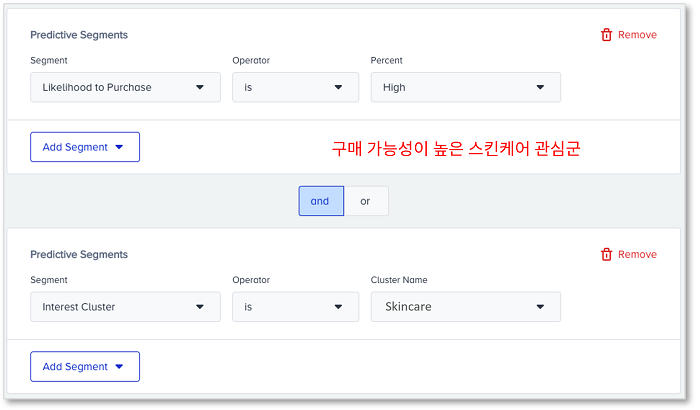Open the Cluster Name dropdown showing Skincare
This screenshot has height=410, width=700.
[x=466, y=307]
